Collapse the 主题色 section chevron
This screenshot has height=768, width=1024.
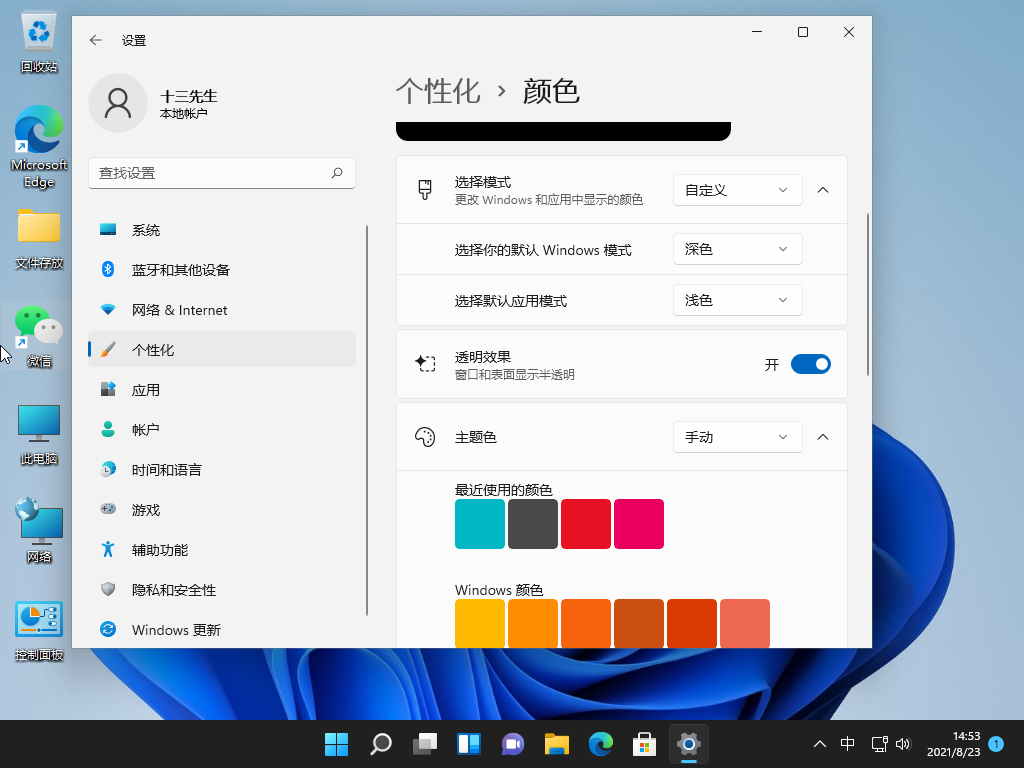point(822,437)
